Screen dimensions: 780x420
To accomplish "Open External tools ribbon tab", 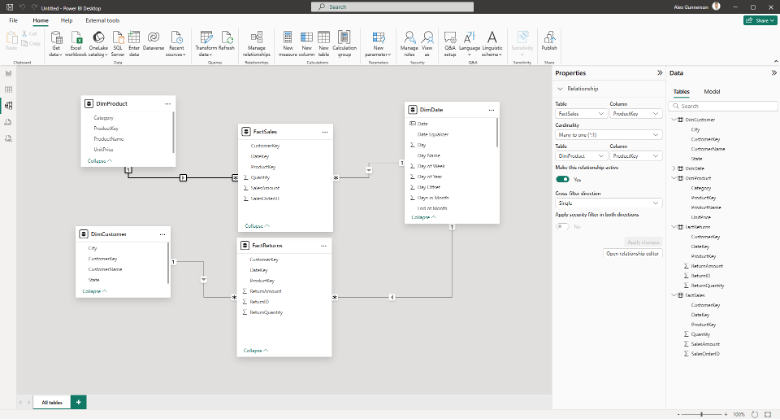I will (x=102, y=20).
